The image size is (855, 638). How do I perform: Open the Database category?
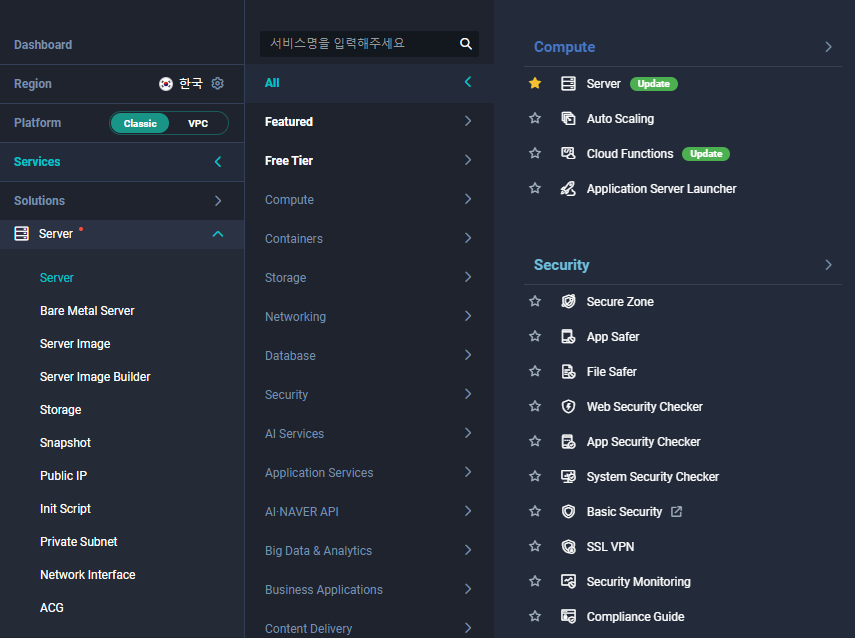(x=369, y=356)
